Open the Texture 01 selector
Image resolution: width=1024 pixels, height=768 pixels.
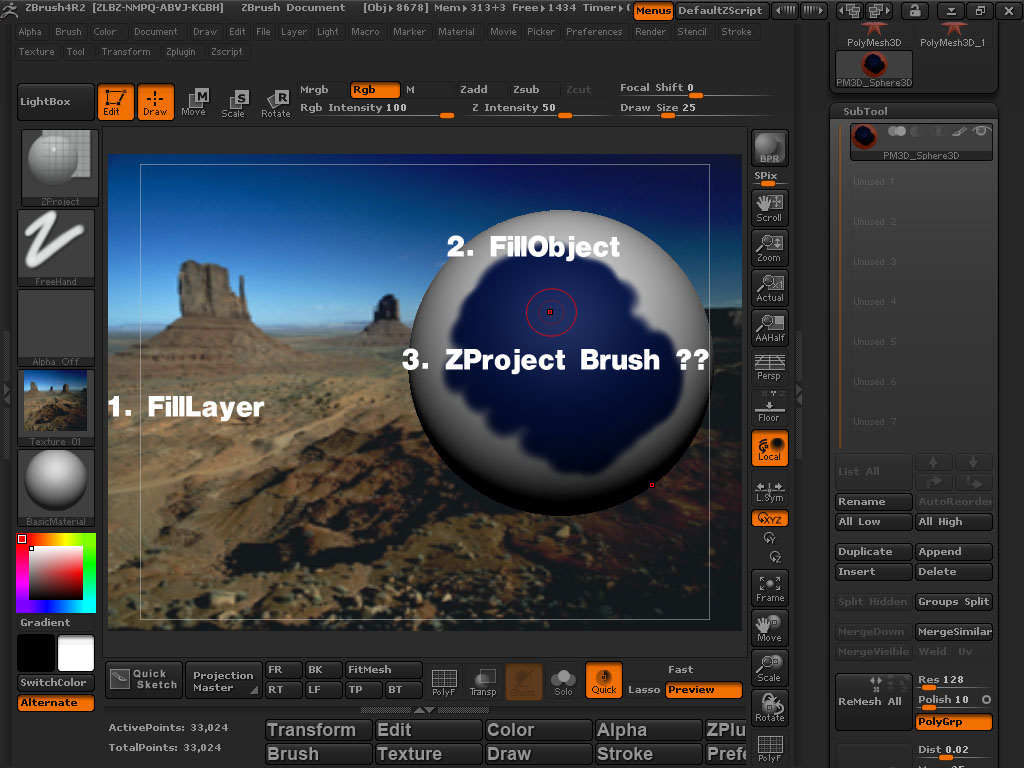56,408
